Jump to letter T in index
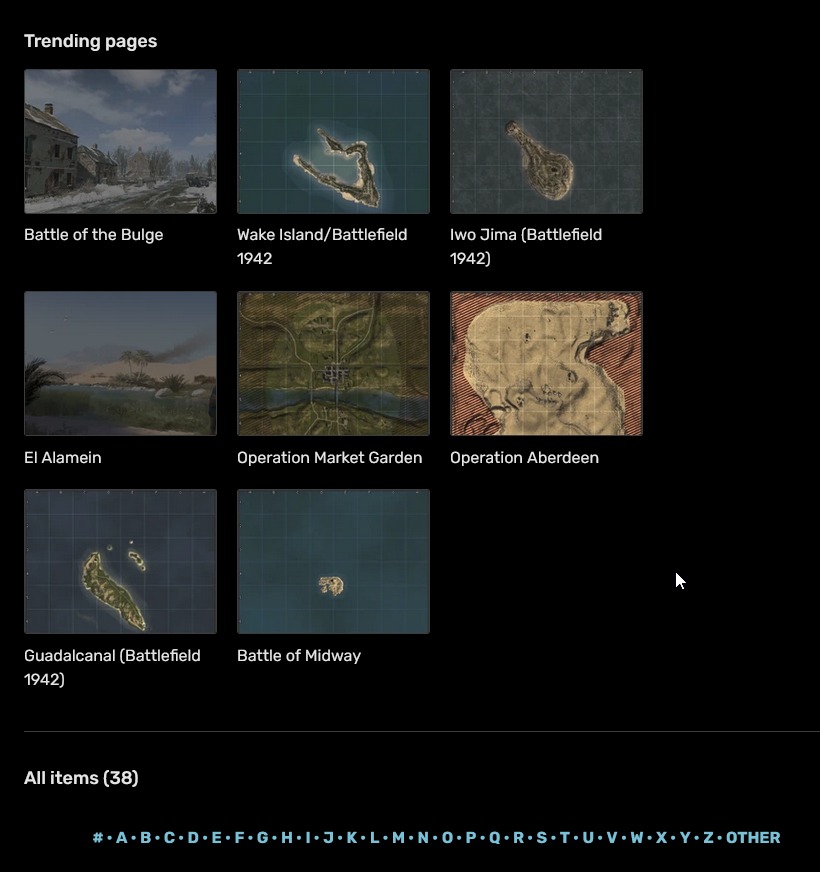This screenshot has height=872, width=820. pyautogui.click(x=565, y=838)
